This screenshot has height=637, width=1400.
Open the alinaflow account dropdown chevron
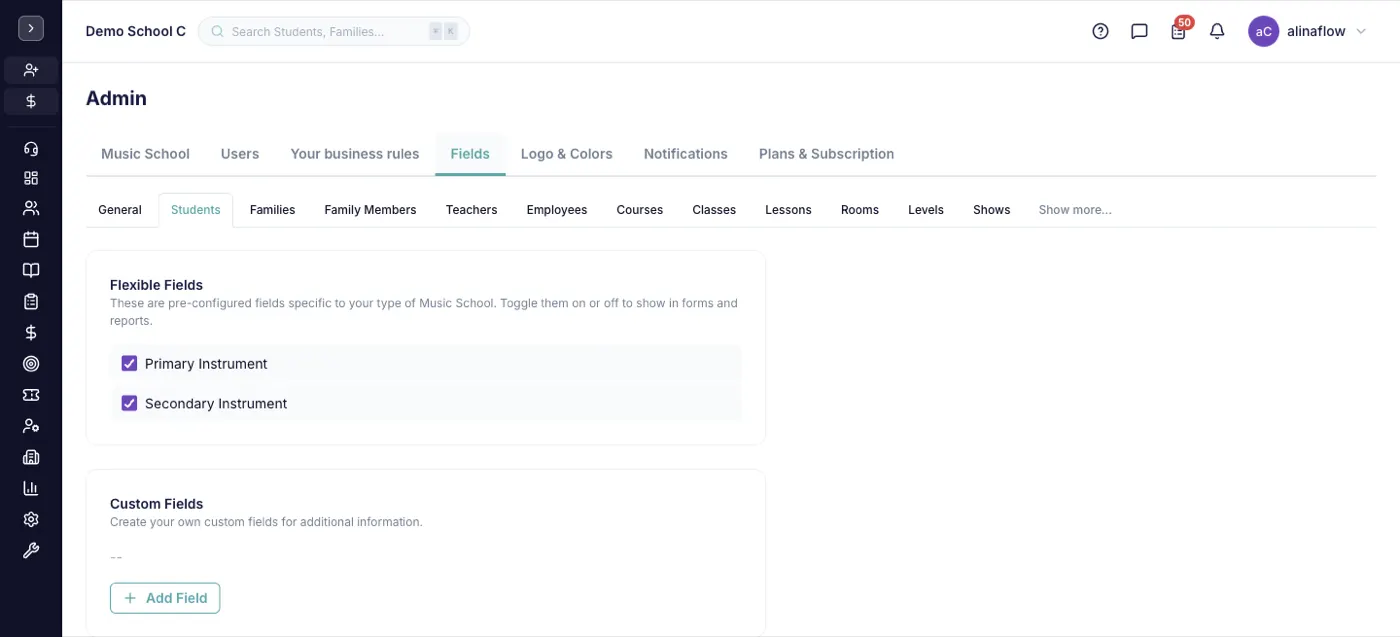(1360, 32)
